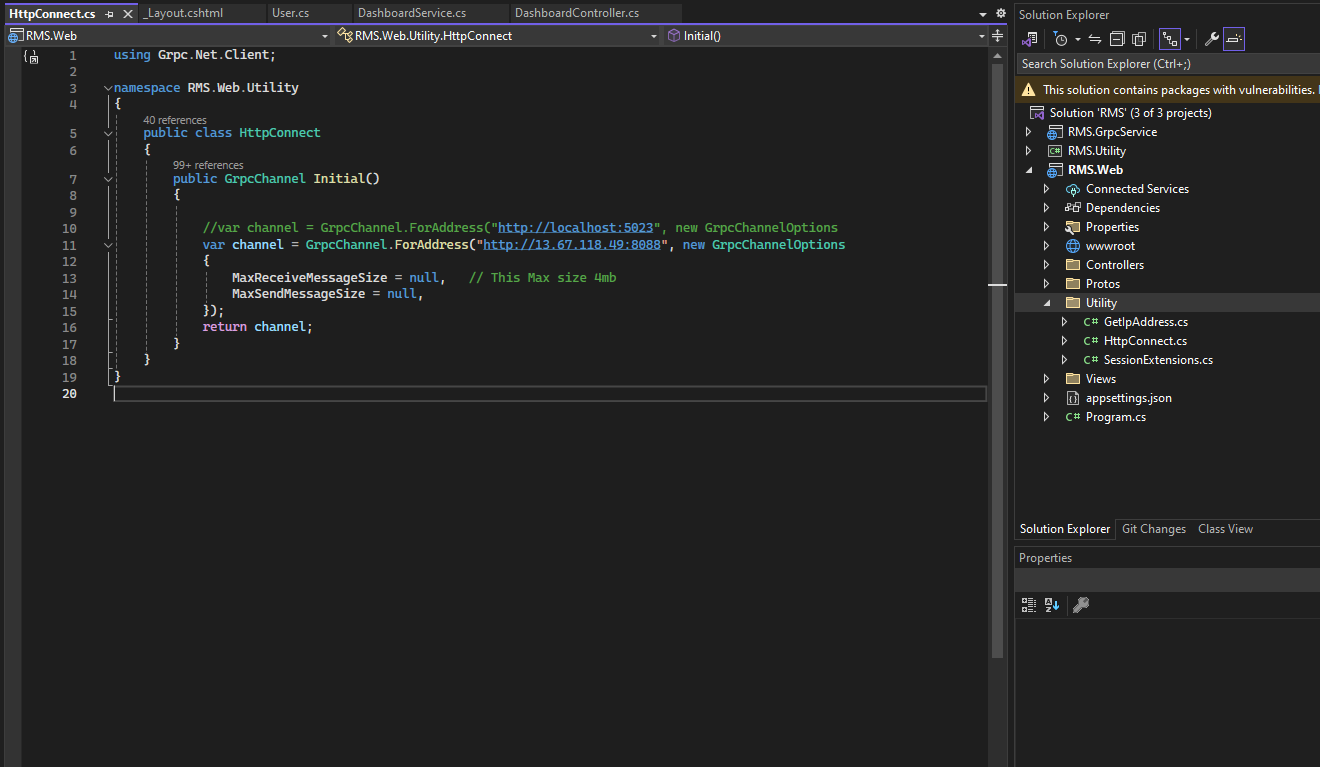Toggle file nesting view button
Screen dimensions: 1320x767
pos(1169,39)
